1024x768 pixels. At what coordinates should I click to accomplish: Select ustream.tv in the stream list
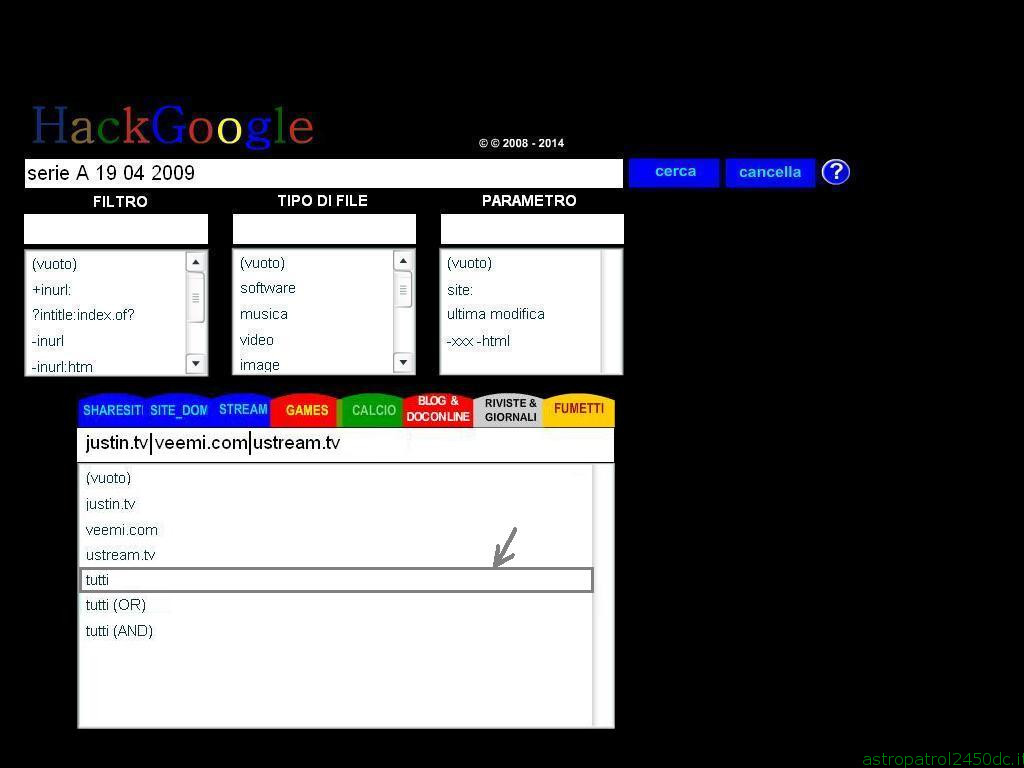tap(121, 555)
